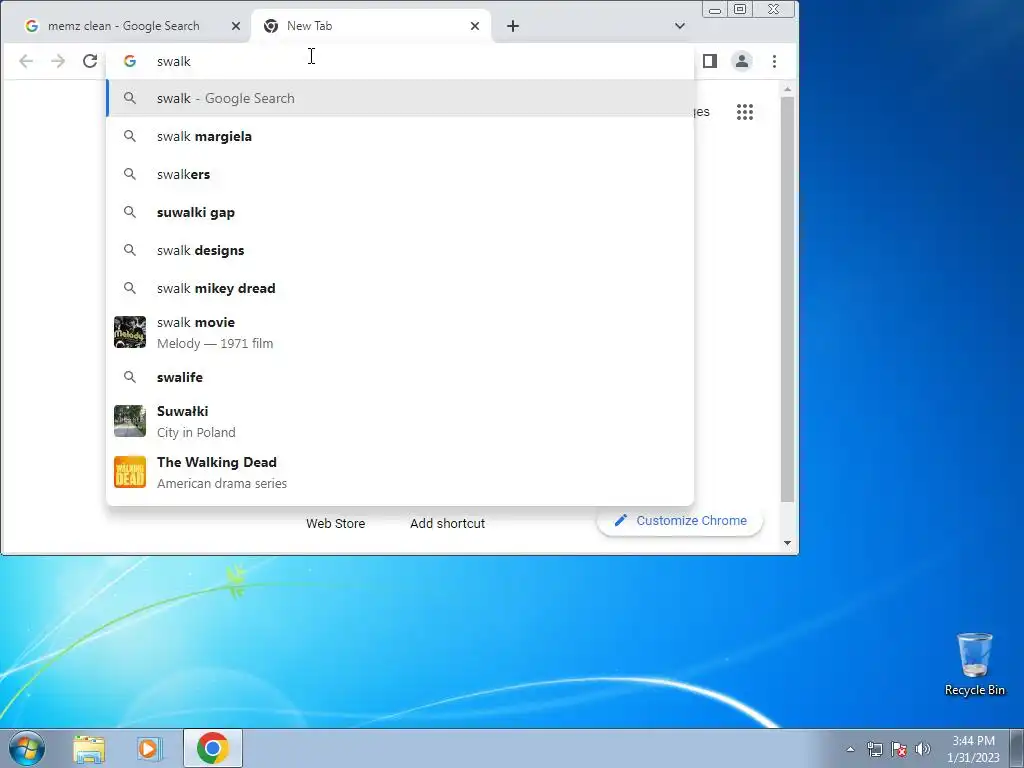The image size is (1024, 768).
Task: Expand the tab search chevron
Action: 680,25
